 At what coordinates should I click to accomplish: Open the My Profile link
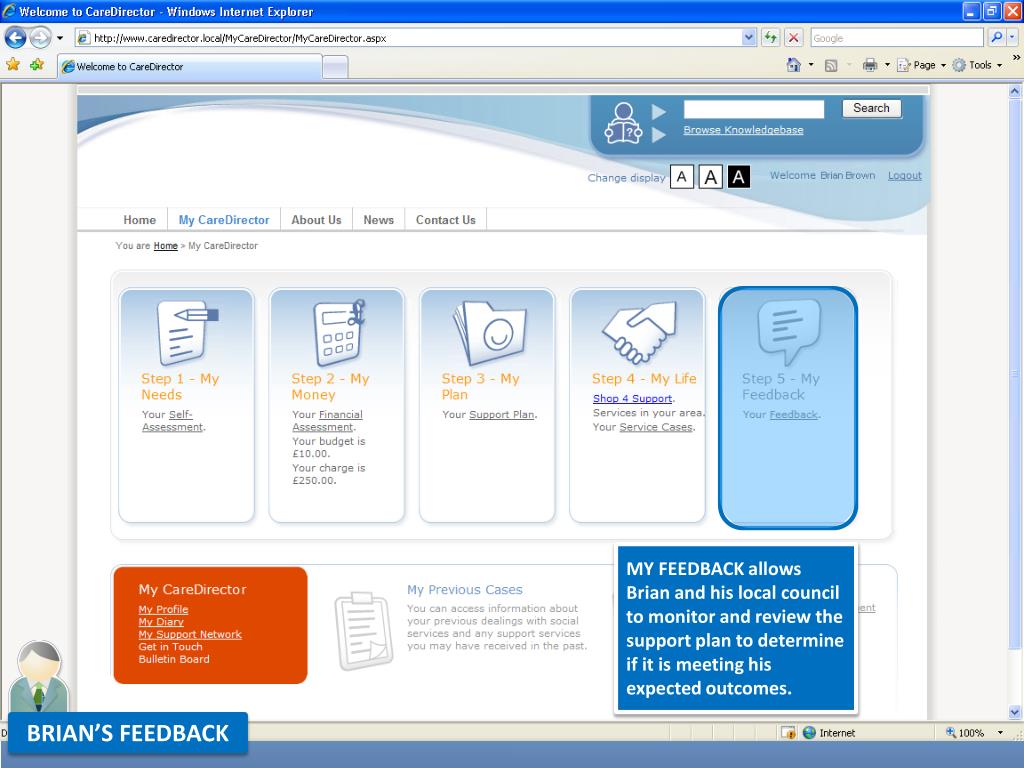pyautogui.click(x=163, y=609)
